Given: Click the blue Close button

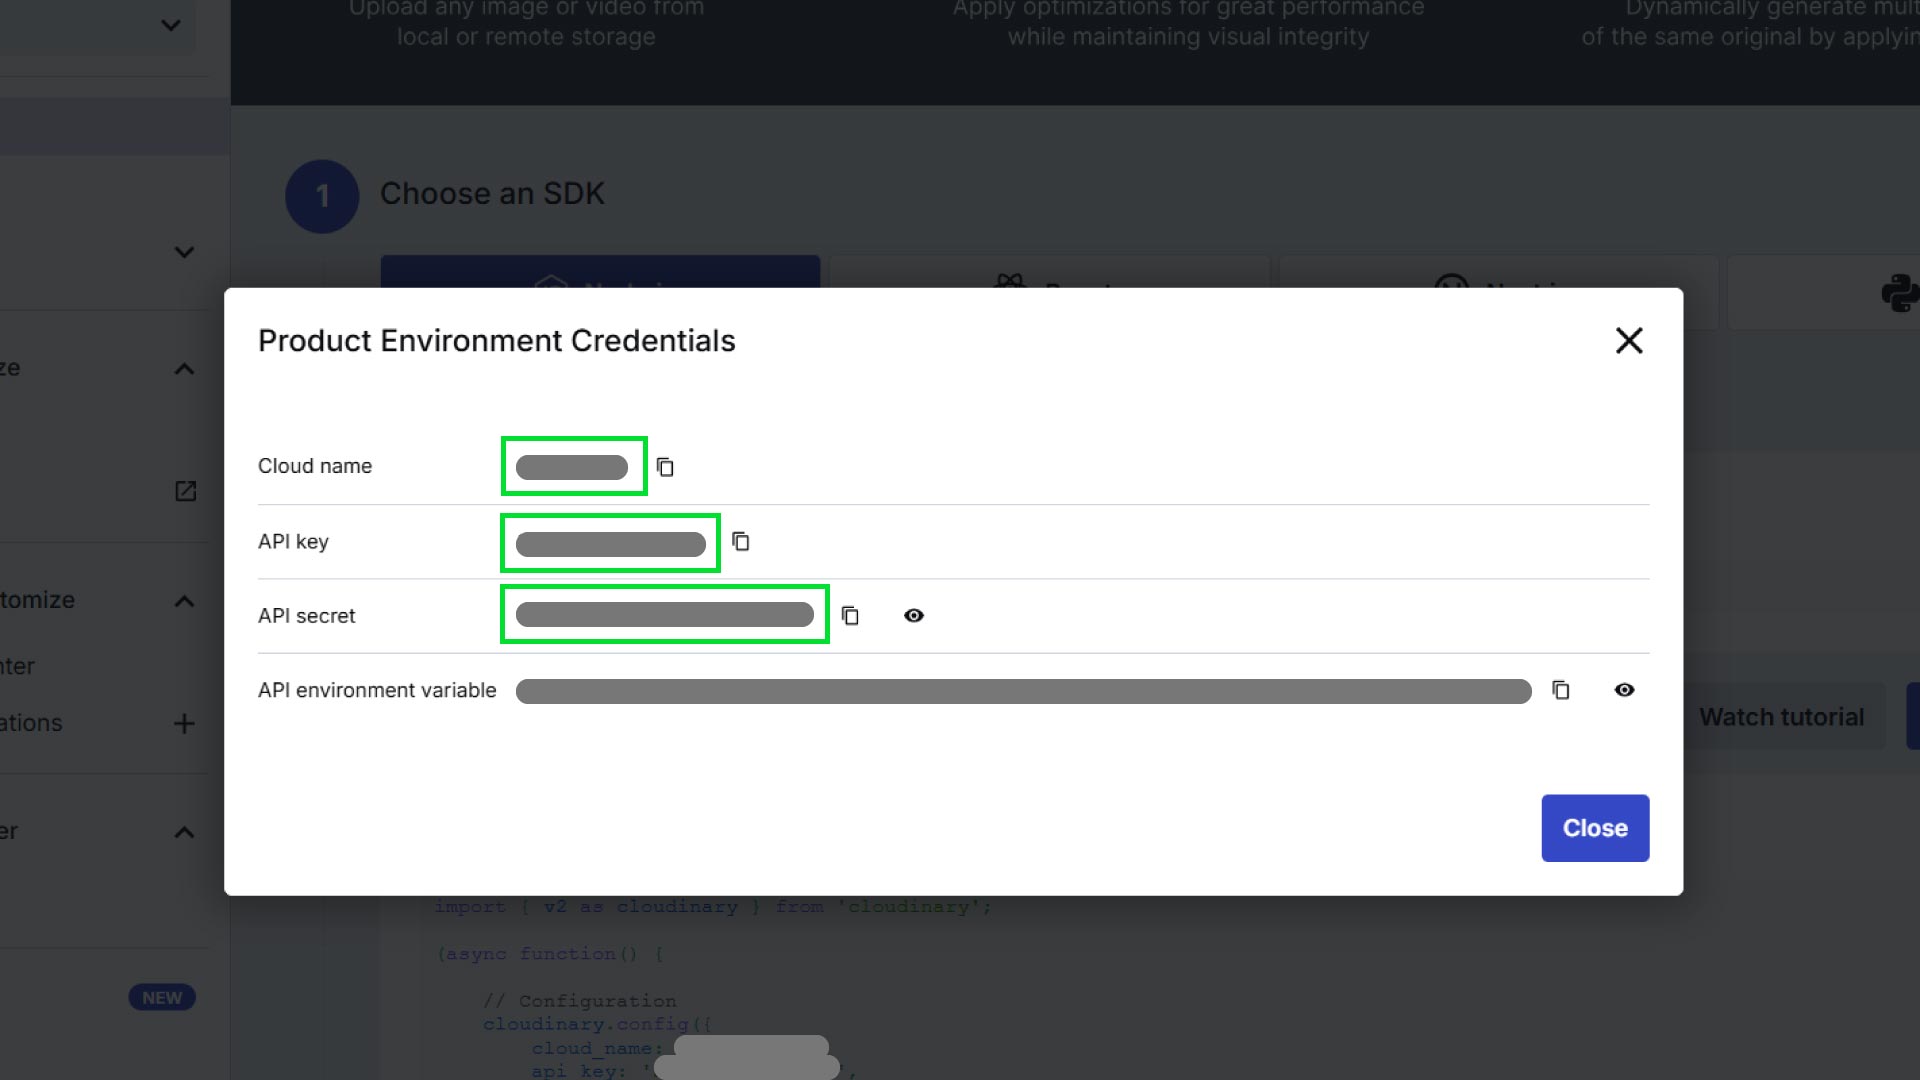Looking at the screenshot, I should point(1595,828).
